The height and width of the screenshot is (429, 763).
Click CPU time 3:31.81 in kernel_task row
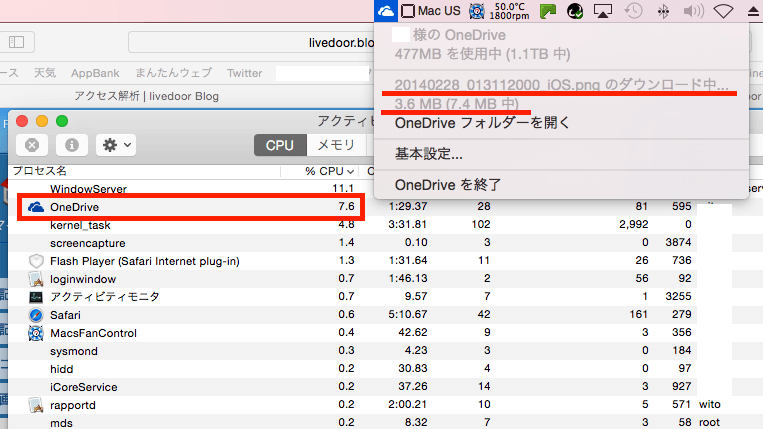408,225
